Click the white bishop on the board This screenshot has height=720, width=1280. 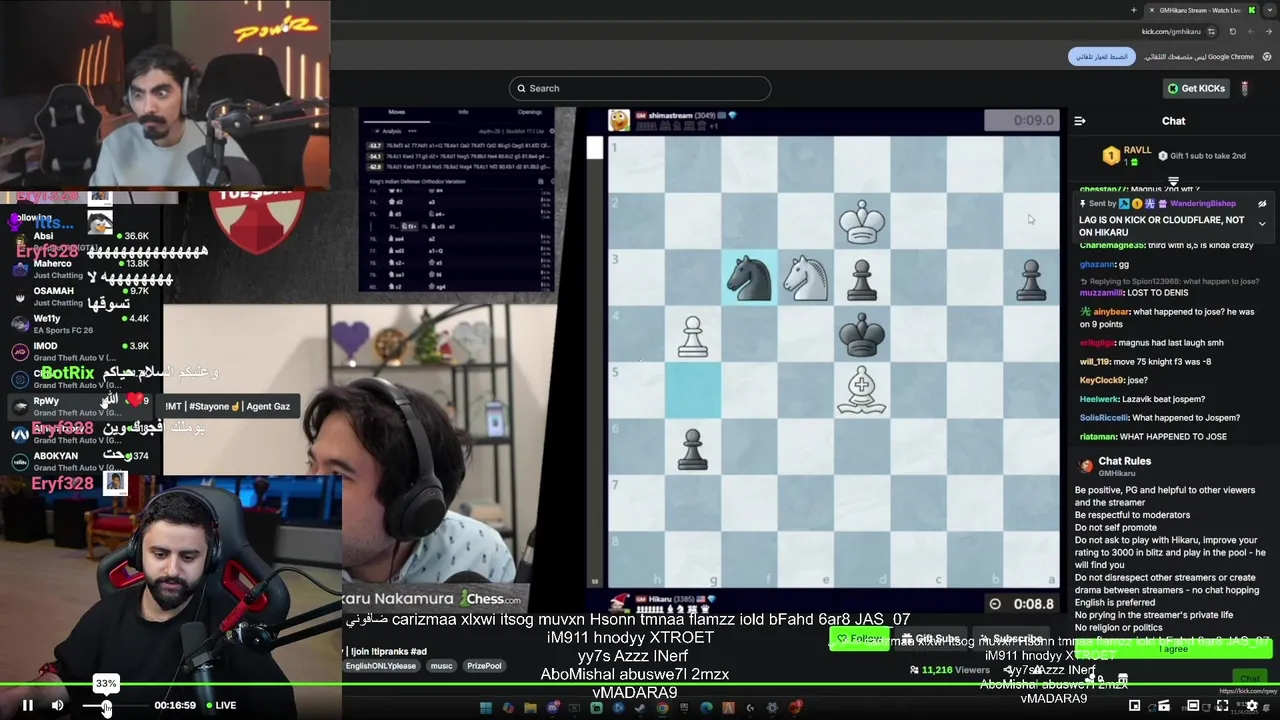tap(862, 389)
